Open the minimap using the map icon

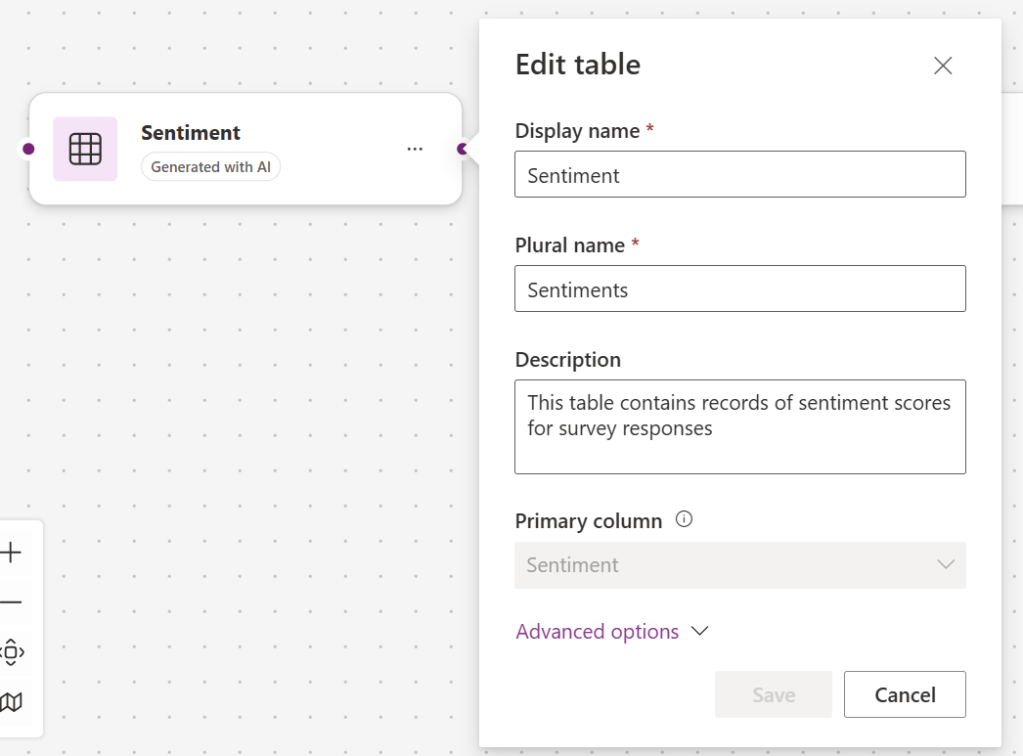click(x=13, y=702)
